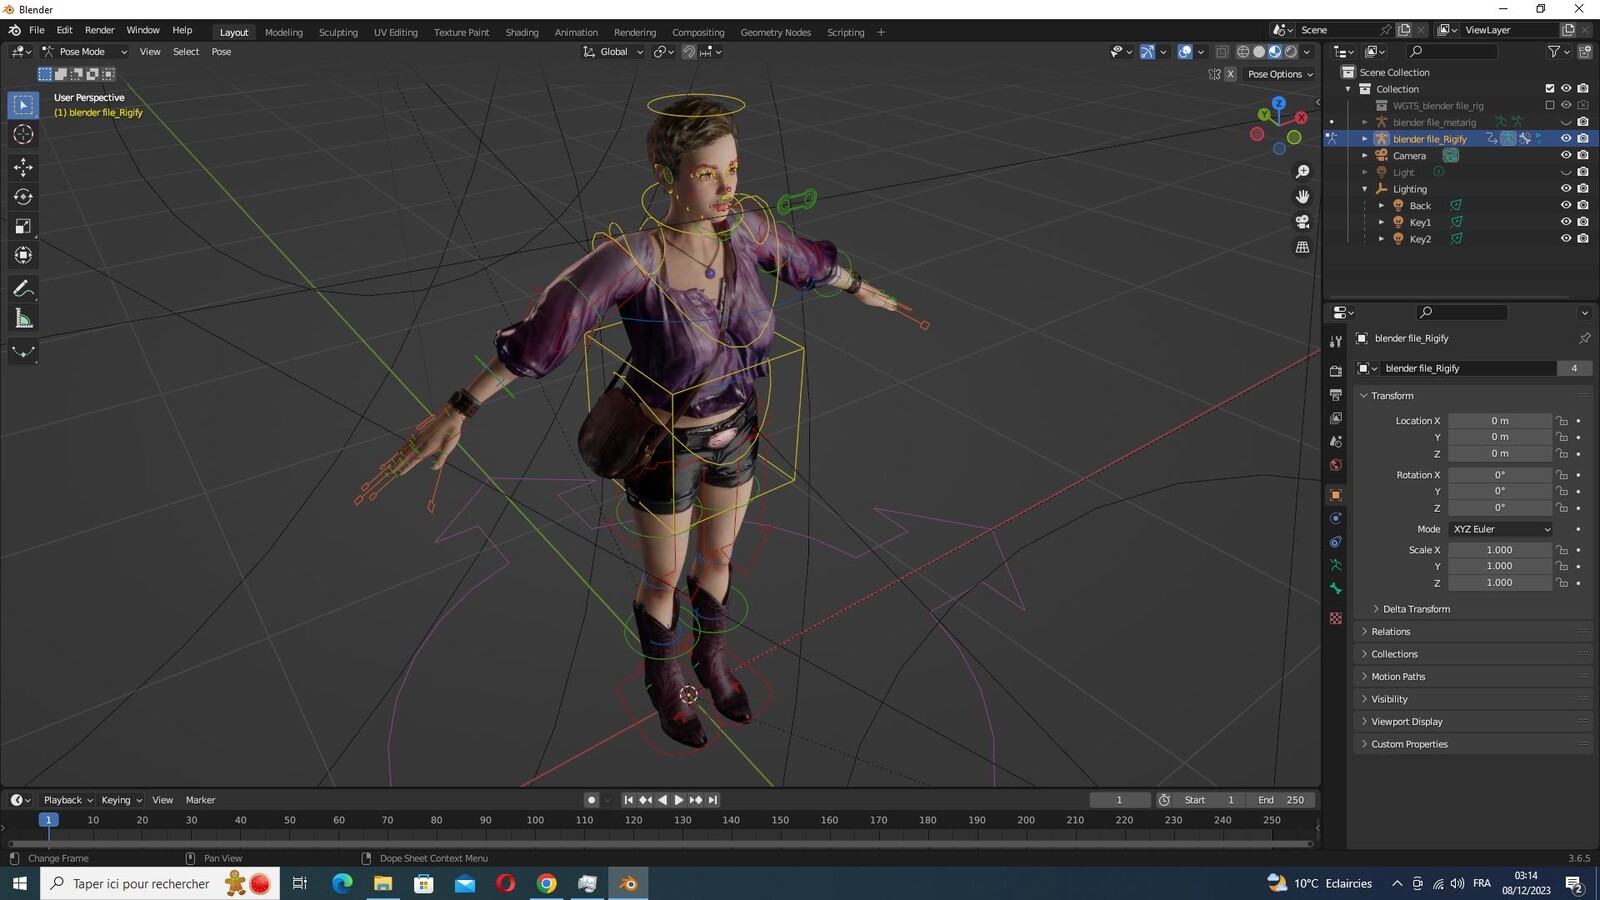Viewport: 1600px width, 900px height.
Task: Click the pan view hand icon
Action: coord(1302,197)
